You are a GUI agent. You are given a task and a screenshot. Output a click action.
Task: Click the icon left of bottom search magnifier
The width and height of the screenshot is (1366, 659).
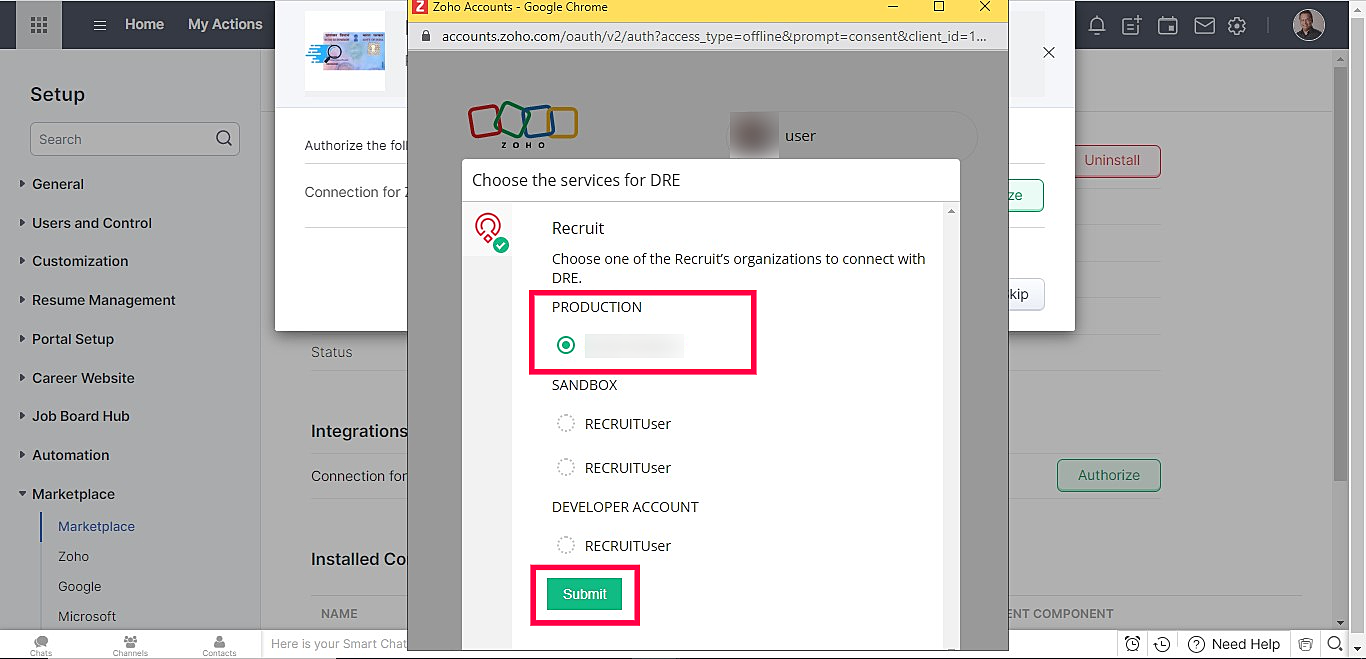tap(1305, 644)
